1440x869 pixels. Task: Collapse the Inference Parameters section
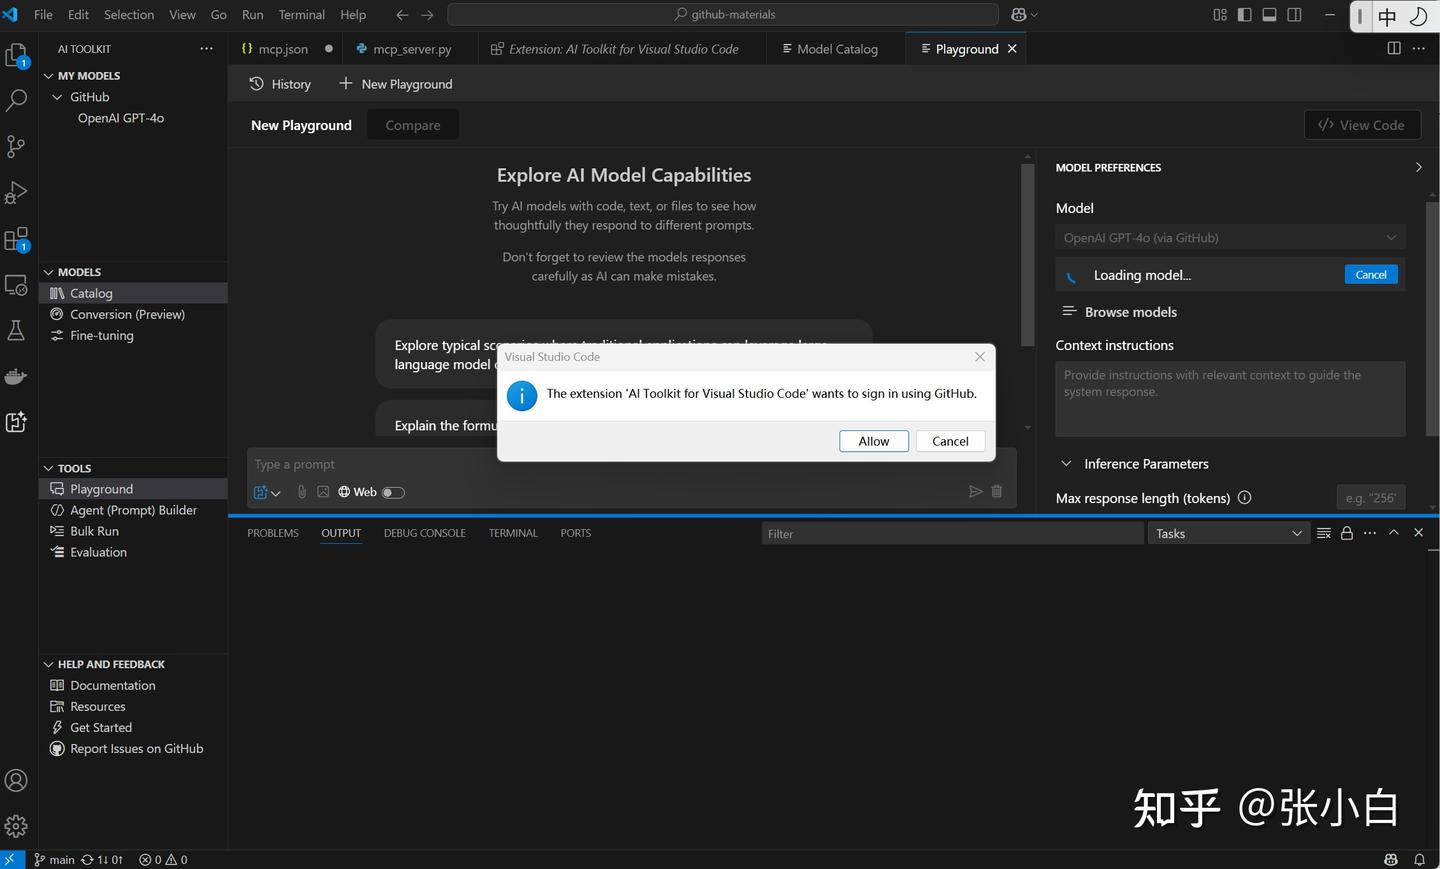1066,464
